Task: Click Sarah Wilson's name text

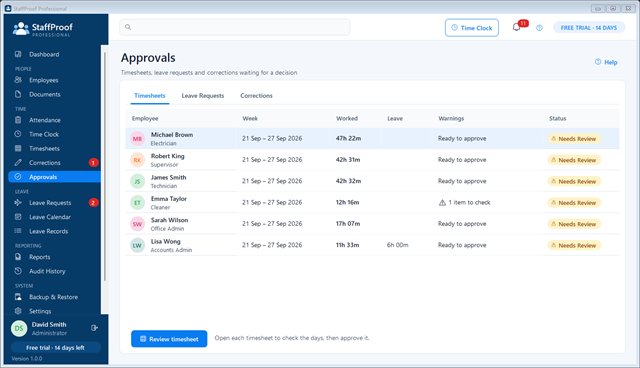Action: (169, 220)
